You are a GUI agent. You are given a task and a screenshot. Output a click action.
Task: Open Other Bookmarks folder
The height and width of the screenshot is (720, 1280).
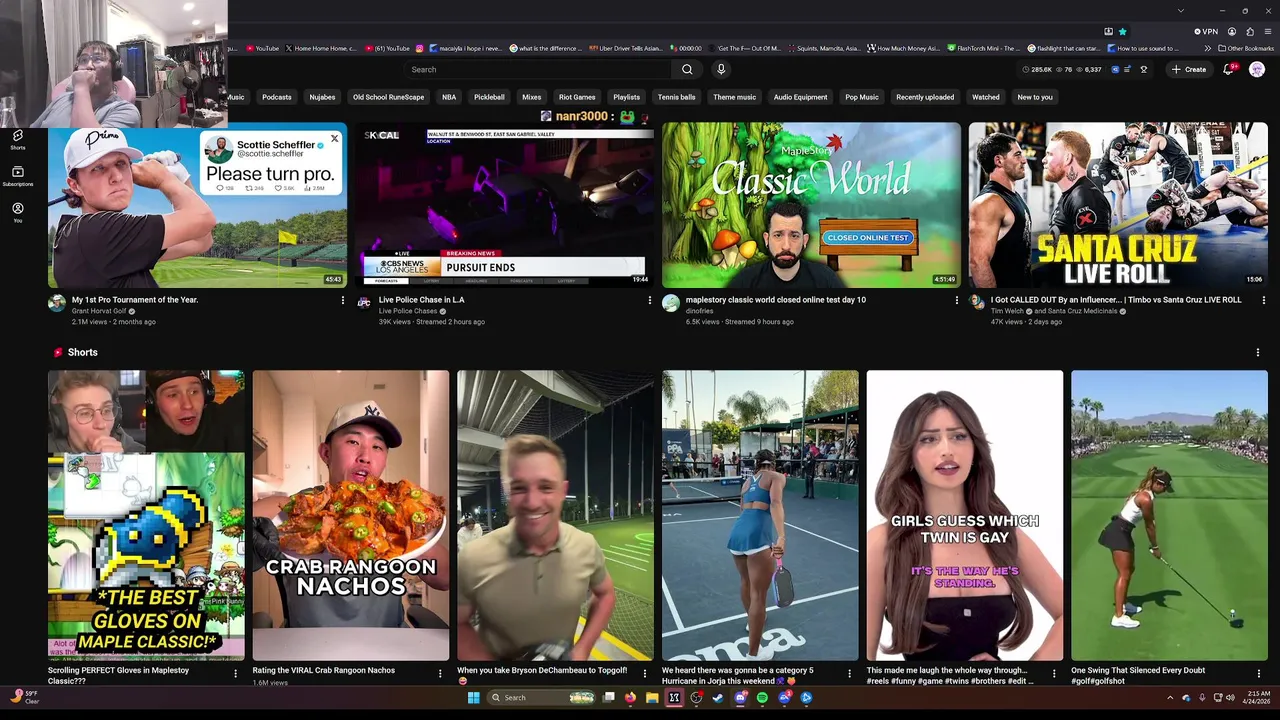[1246, 48]
